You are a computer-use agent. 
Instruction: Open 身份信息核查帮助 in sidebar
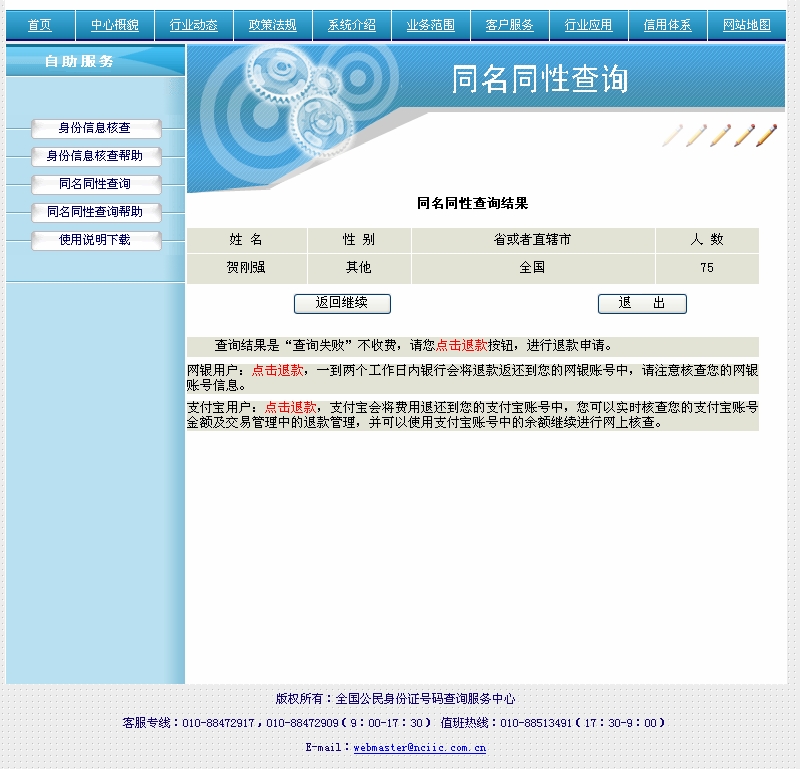(96, 156)
